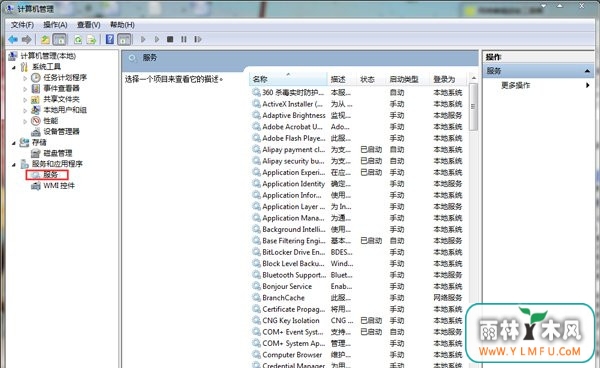
Task: Click the Forward arrow toolbar icon
Action: (27, 39)
